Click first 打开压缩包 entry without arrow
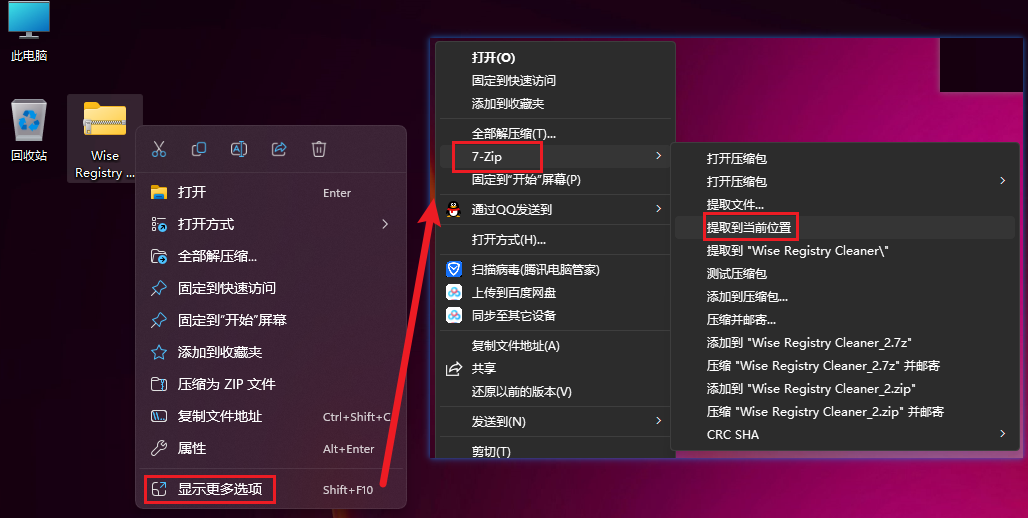 (x=844, y=158)
